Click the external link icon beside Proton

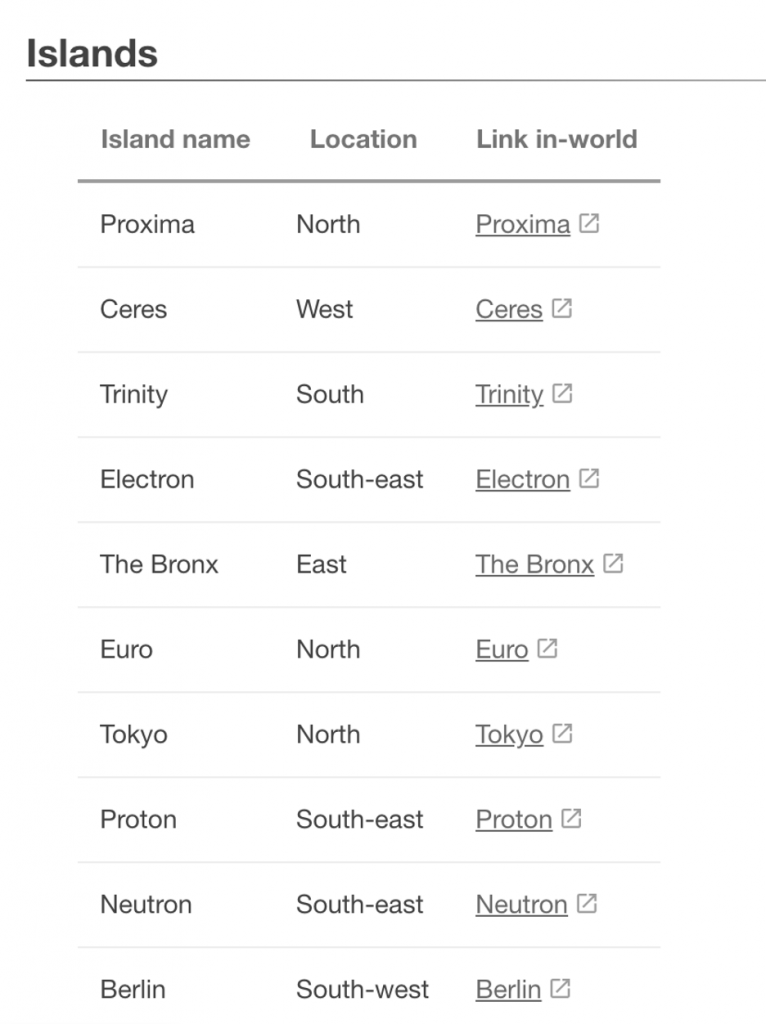point(571,818)
